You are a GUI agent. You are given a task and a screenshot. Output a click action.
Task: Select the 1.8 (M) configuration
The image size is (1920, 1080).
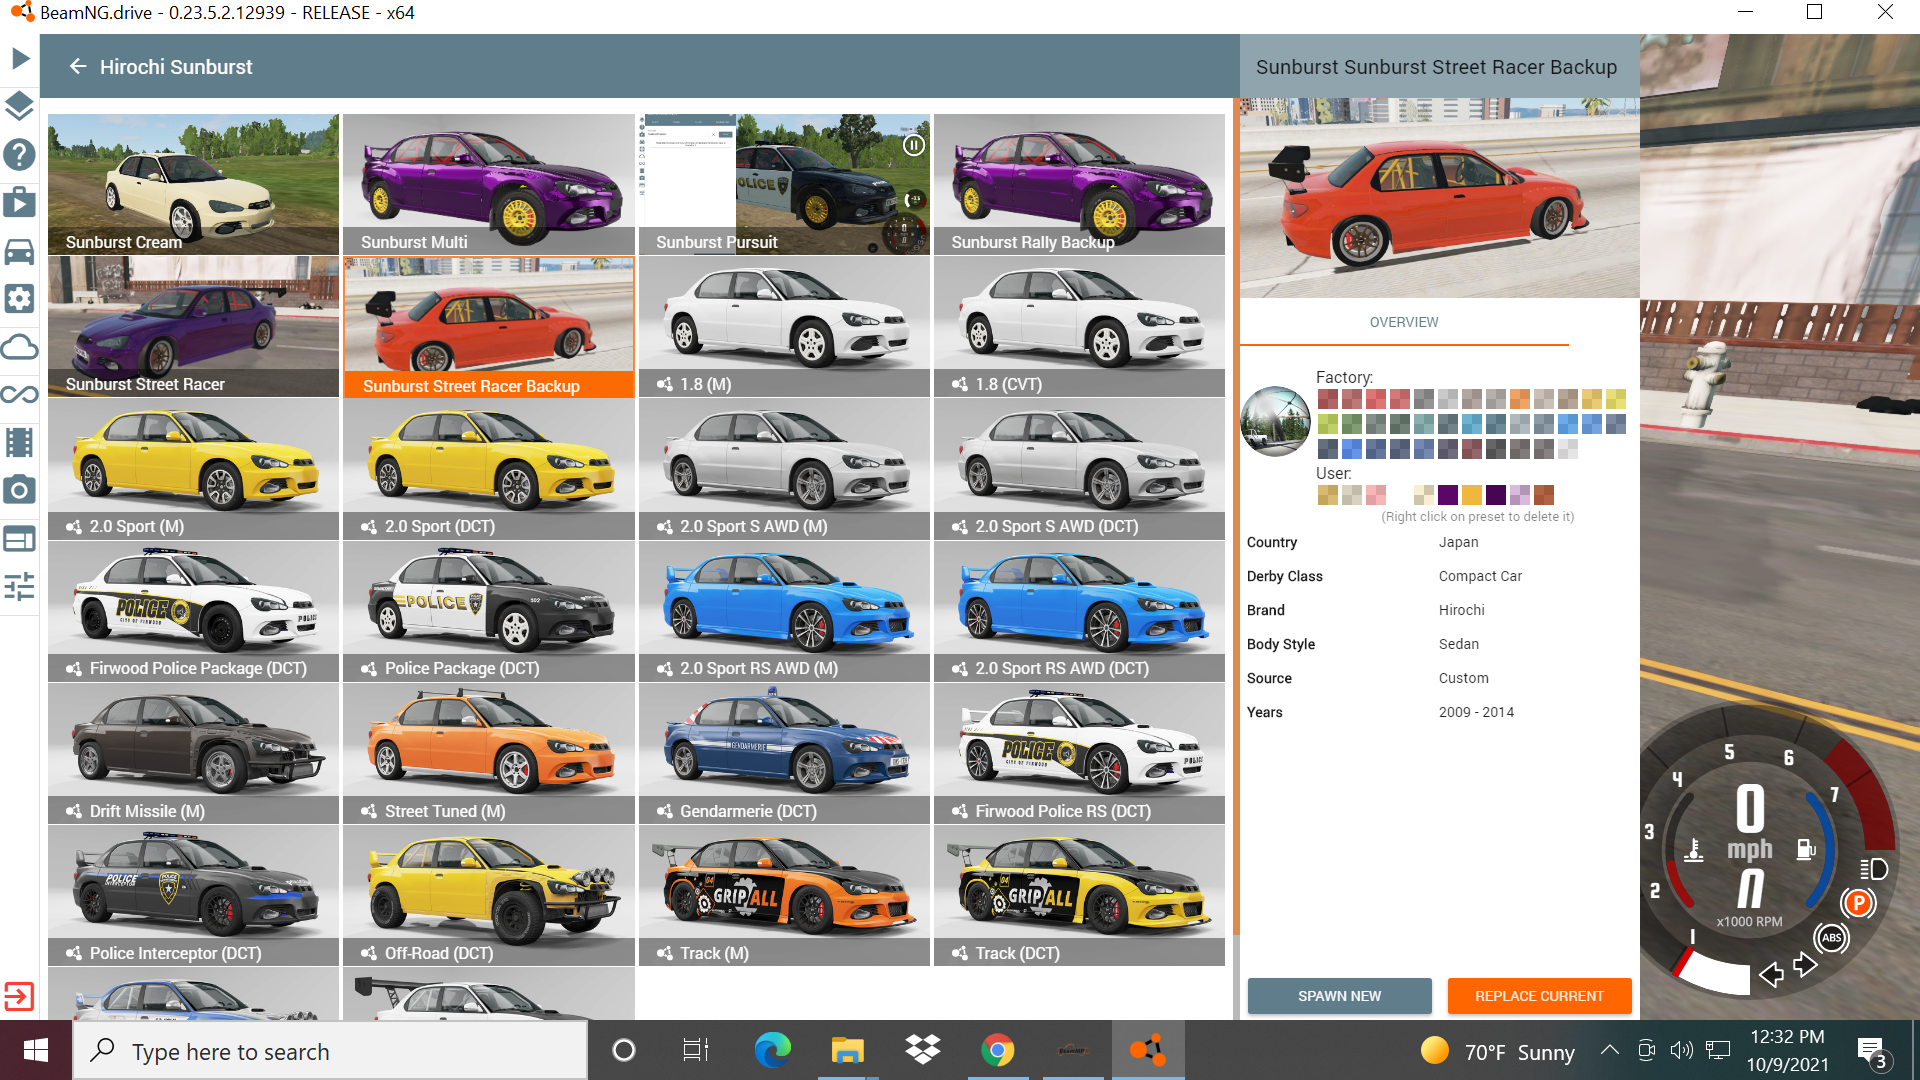784,326
